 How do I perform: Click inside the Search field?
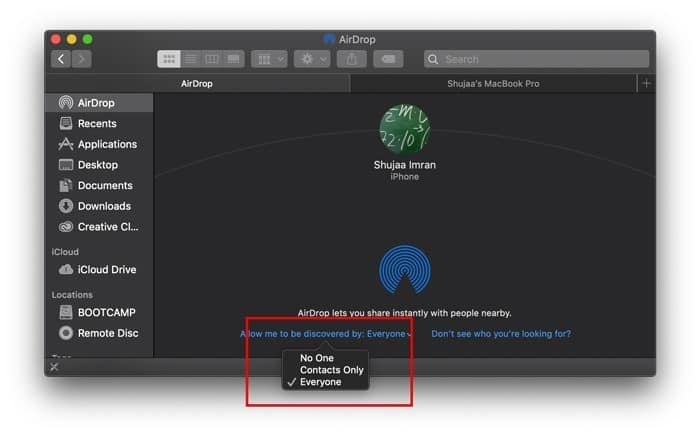(536, 59)
